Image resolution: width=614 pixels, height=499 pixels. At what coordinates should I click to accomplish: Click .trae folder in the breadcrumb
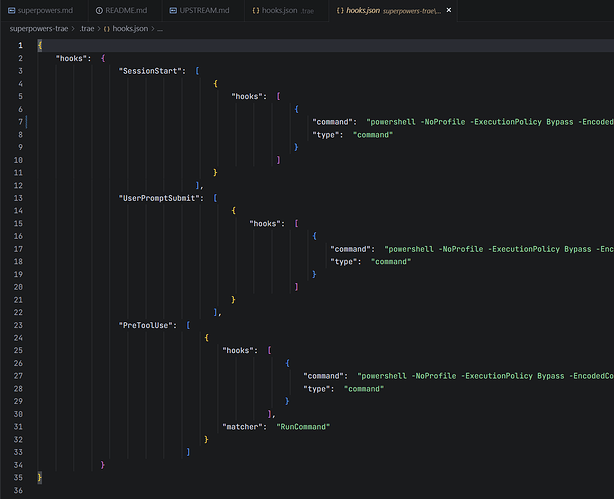point(87,29)
